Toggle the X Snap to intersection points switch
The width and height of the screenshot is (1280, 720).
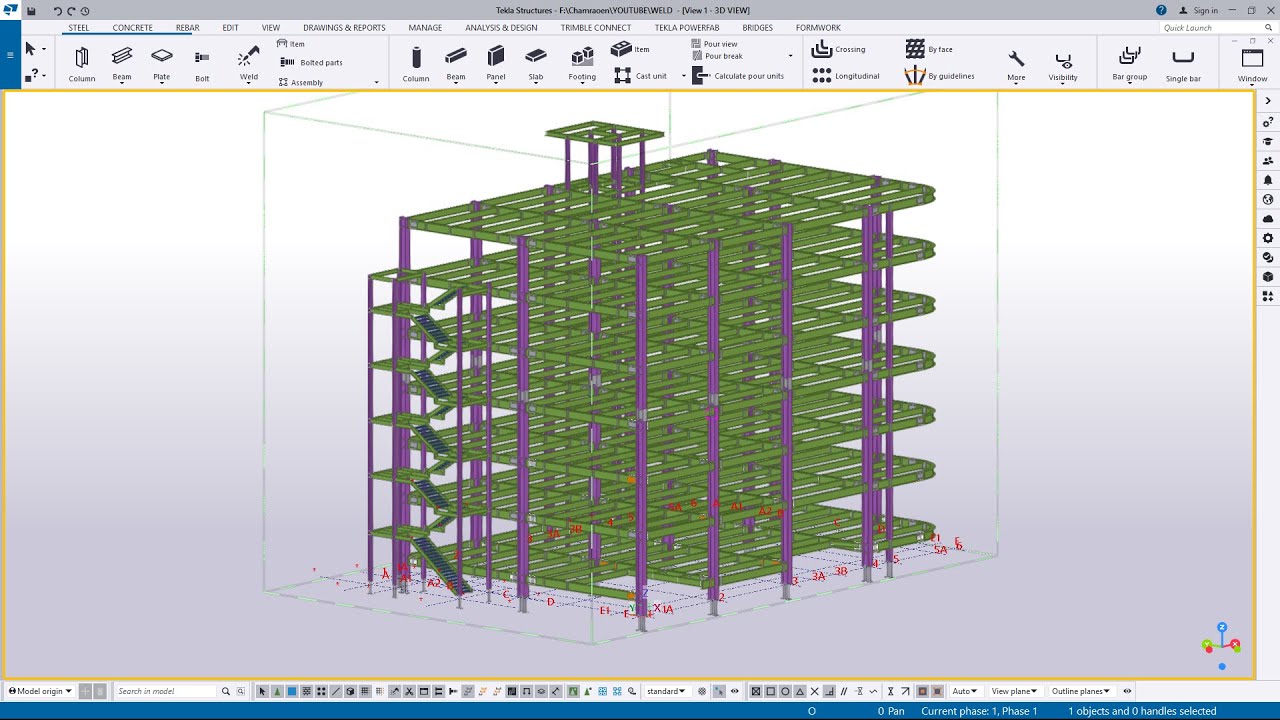click(x=814, y=691)
